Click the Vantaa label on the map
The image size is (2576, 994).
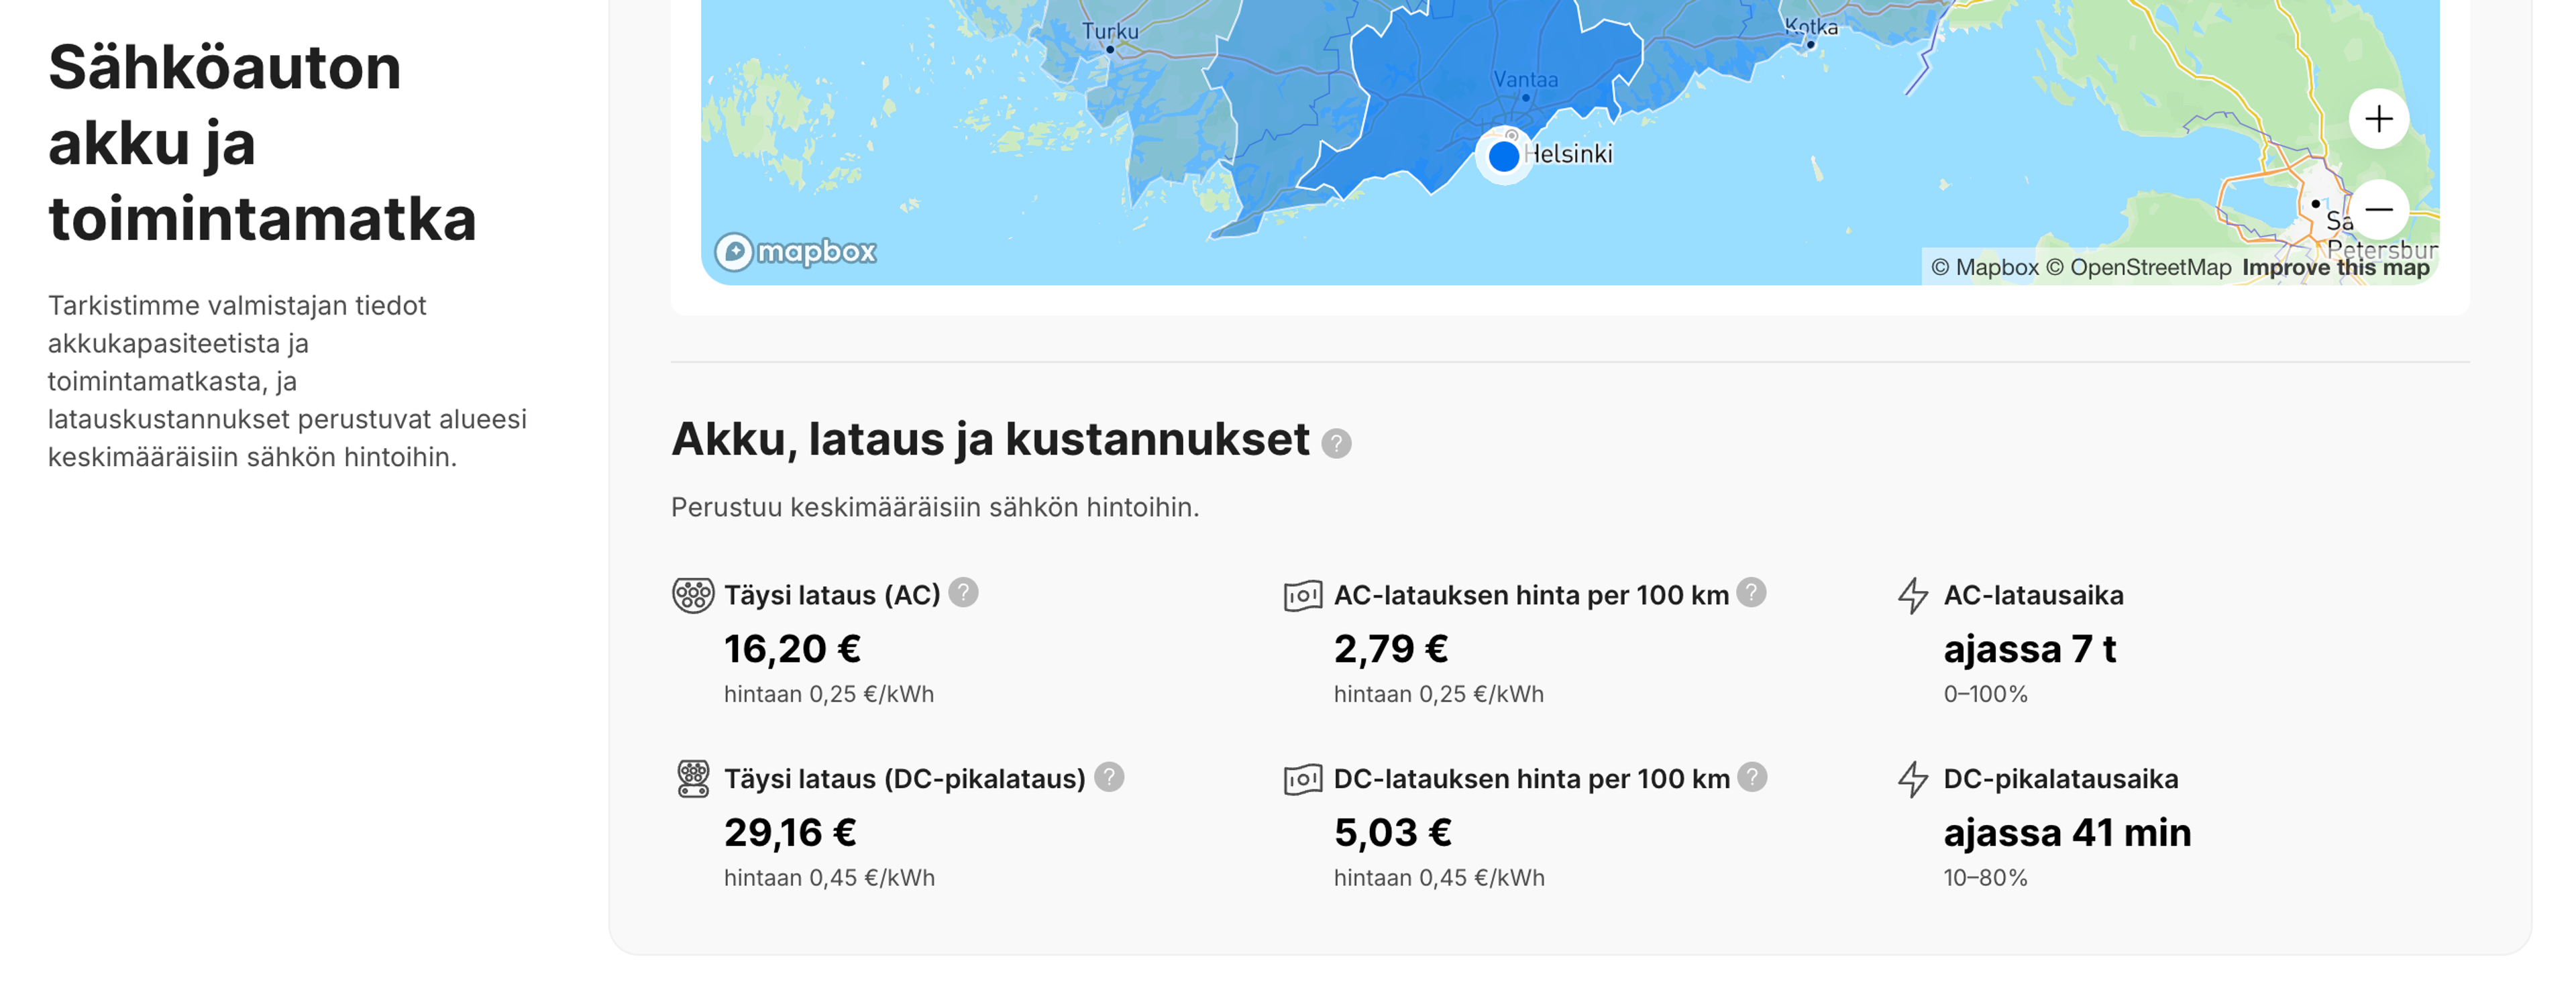pos(1525,79)
